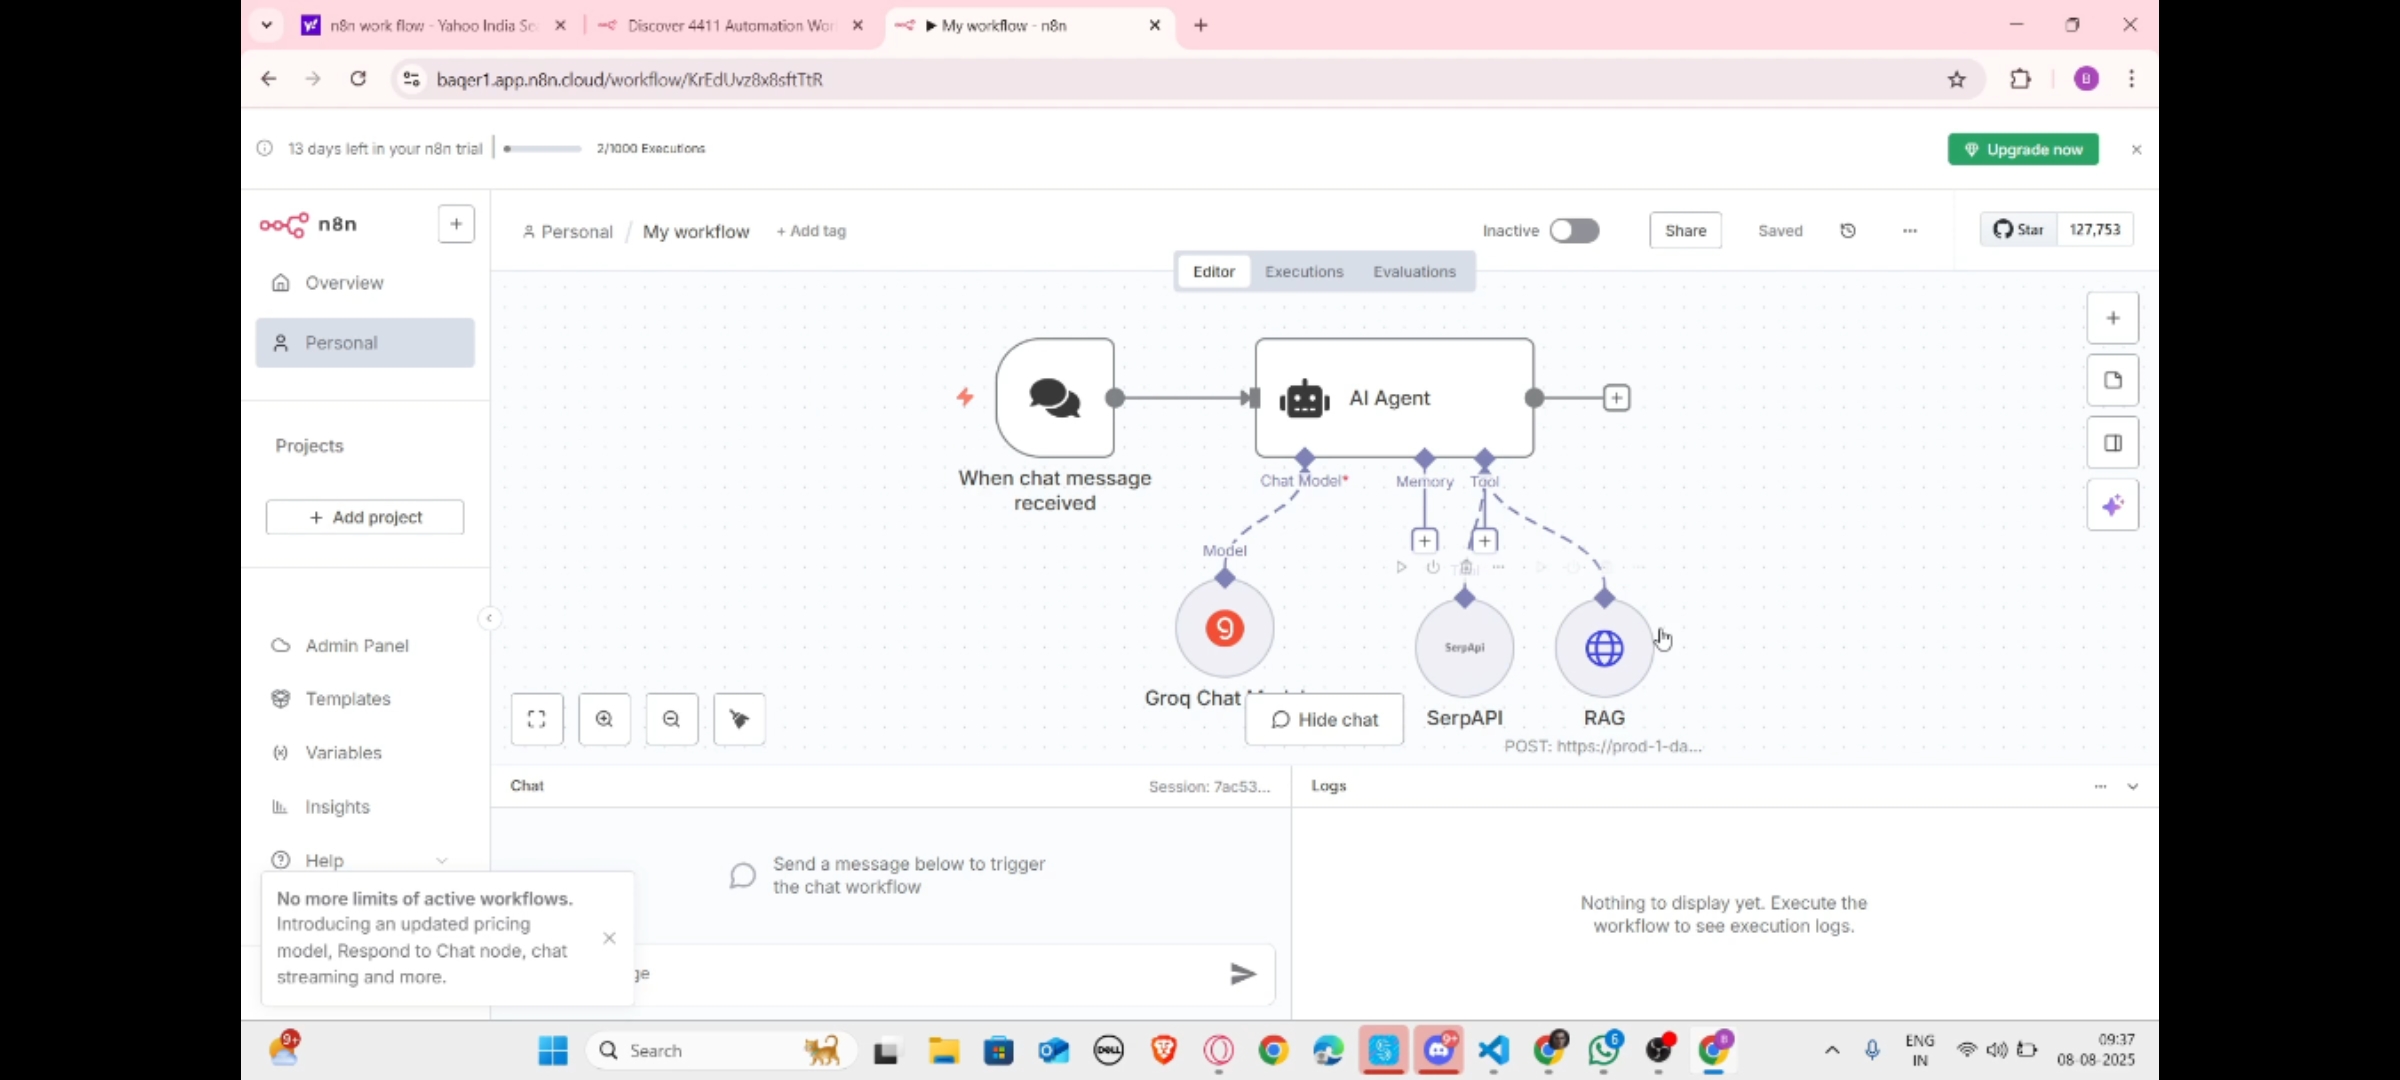Toggle the Inactive workflow switch
Image resolution: width=2400 pixels, height=1080 pixels.
[1574, 231]
